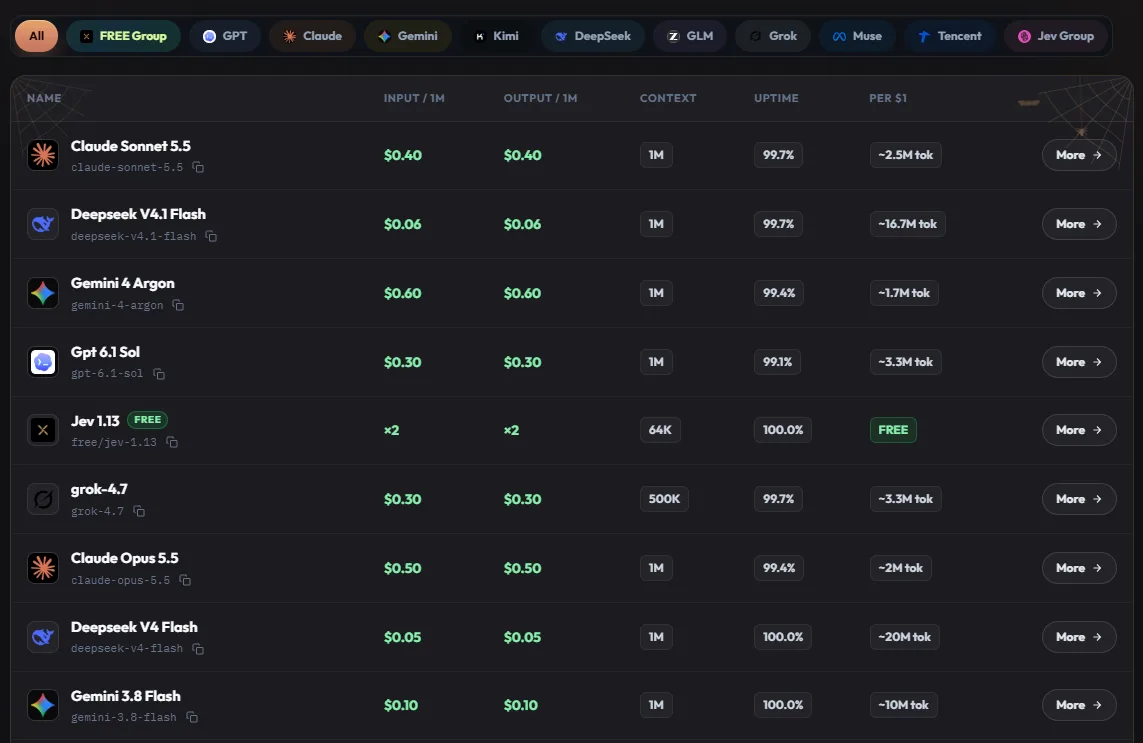The image size is (1143, 743).
Task: Click the Jev 1.13 X logo icon
Action: pos(43,430)
